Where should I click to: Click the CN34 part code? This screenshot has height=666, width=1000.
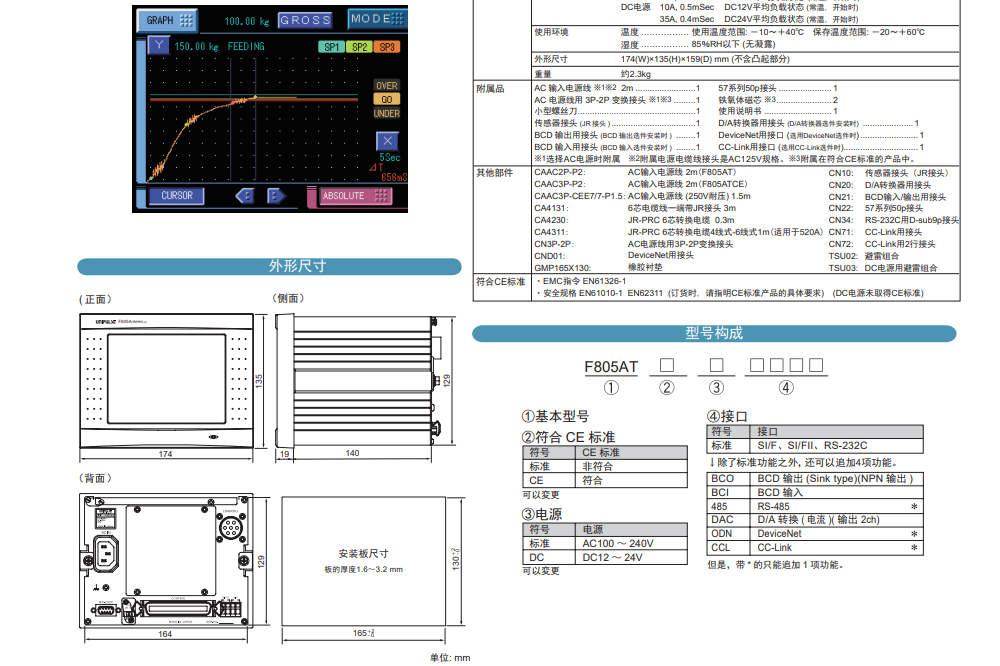[841, 220]
